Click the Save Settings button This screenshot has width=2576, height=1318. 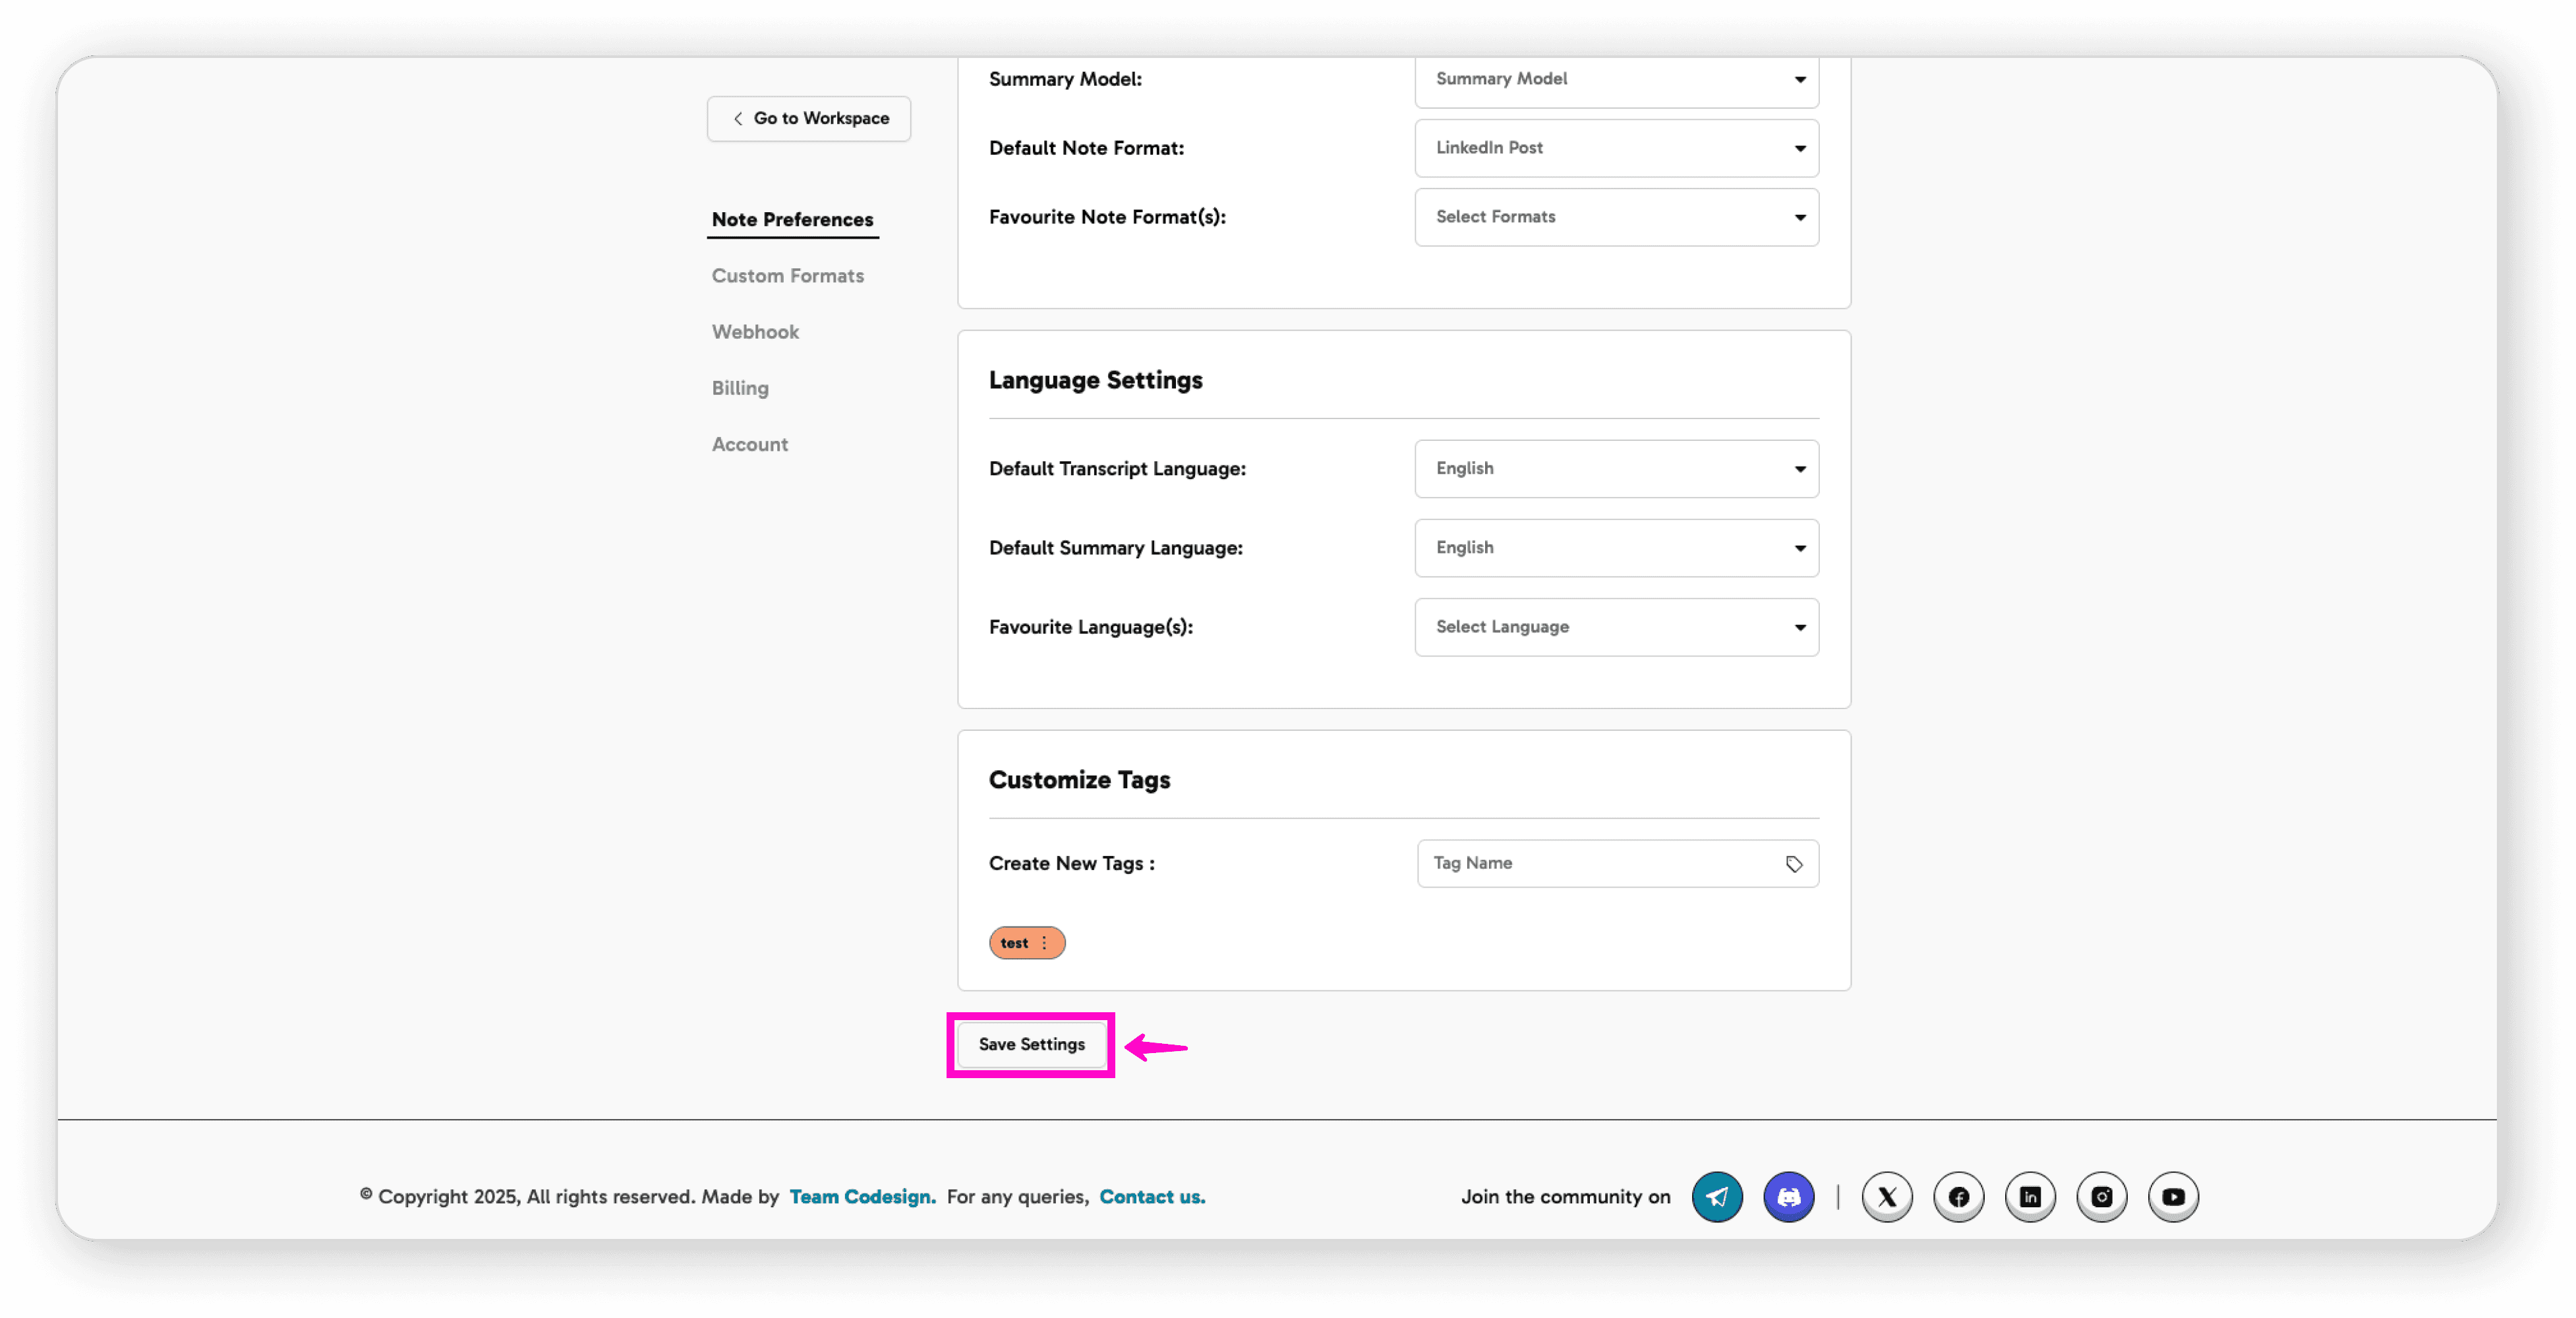click(x=1031, y=1044)
